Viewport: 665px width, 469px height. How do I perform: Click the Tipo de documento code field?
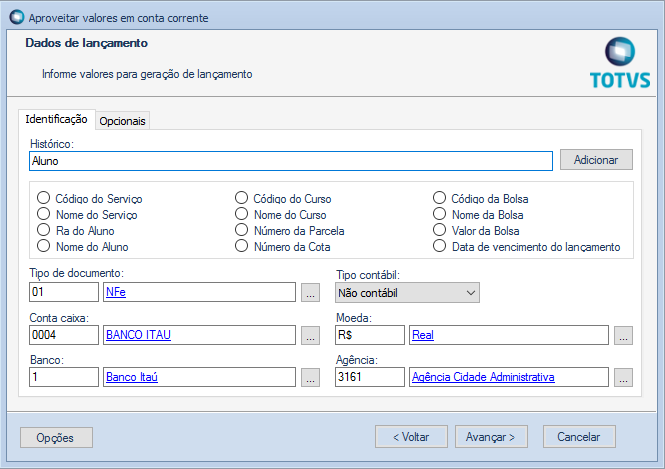pos(64,292)
